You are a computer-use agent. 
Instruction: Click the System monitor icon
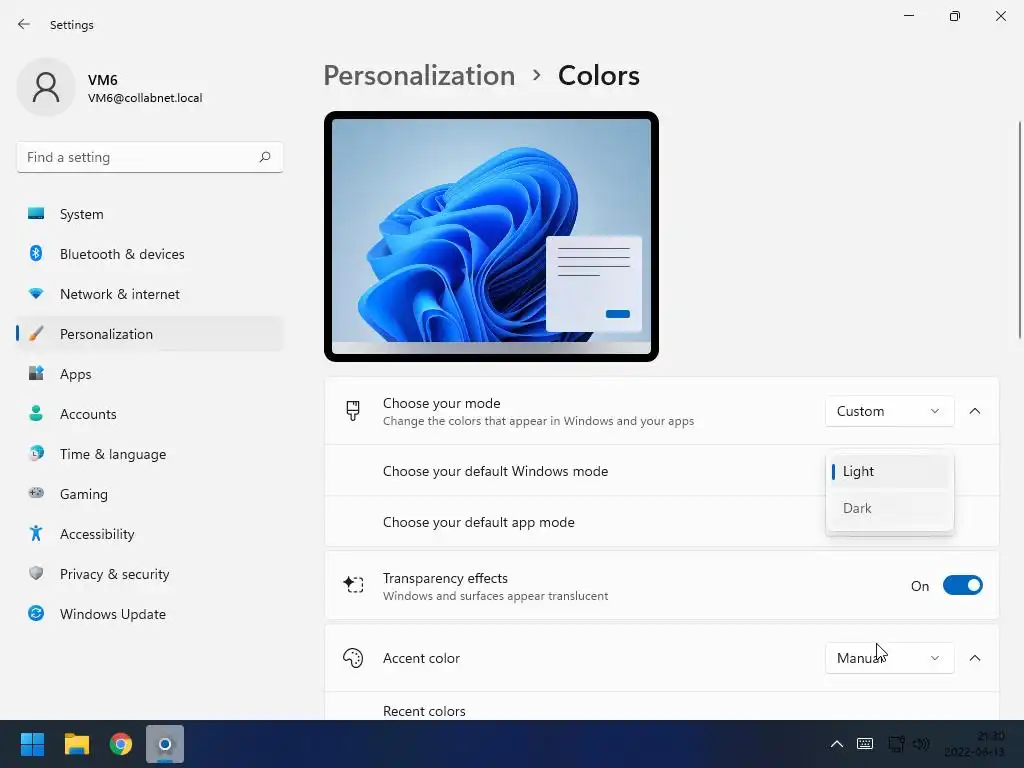(x=36, y=214)
